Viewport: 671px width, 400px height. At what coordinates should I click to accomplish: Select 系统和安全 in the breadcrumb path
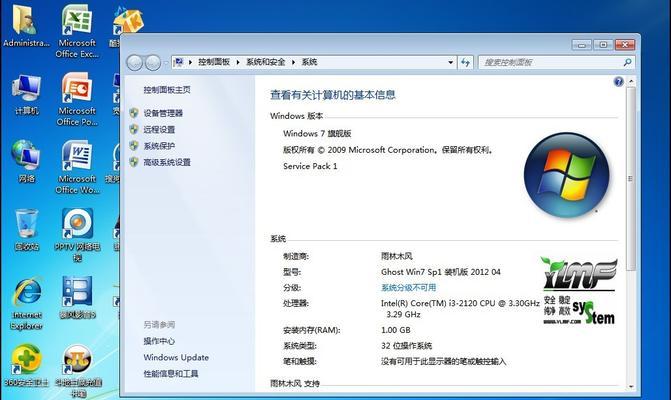(265, 62)
